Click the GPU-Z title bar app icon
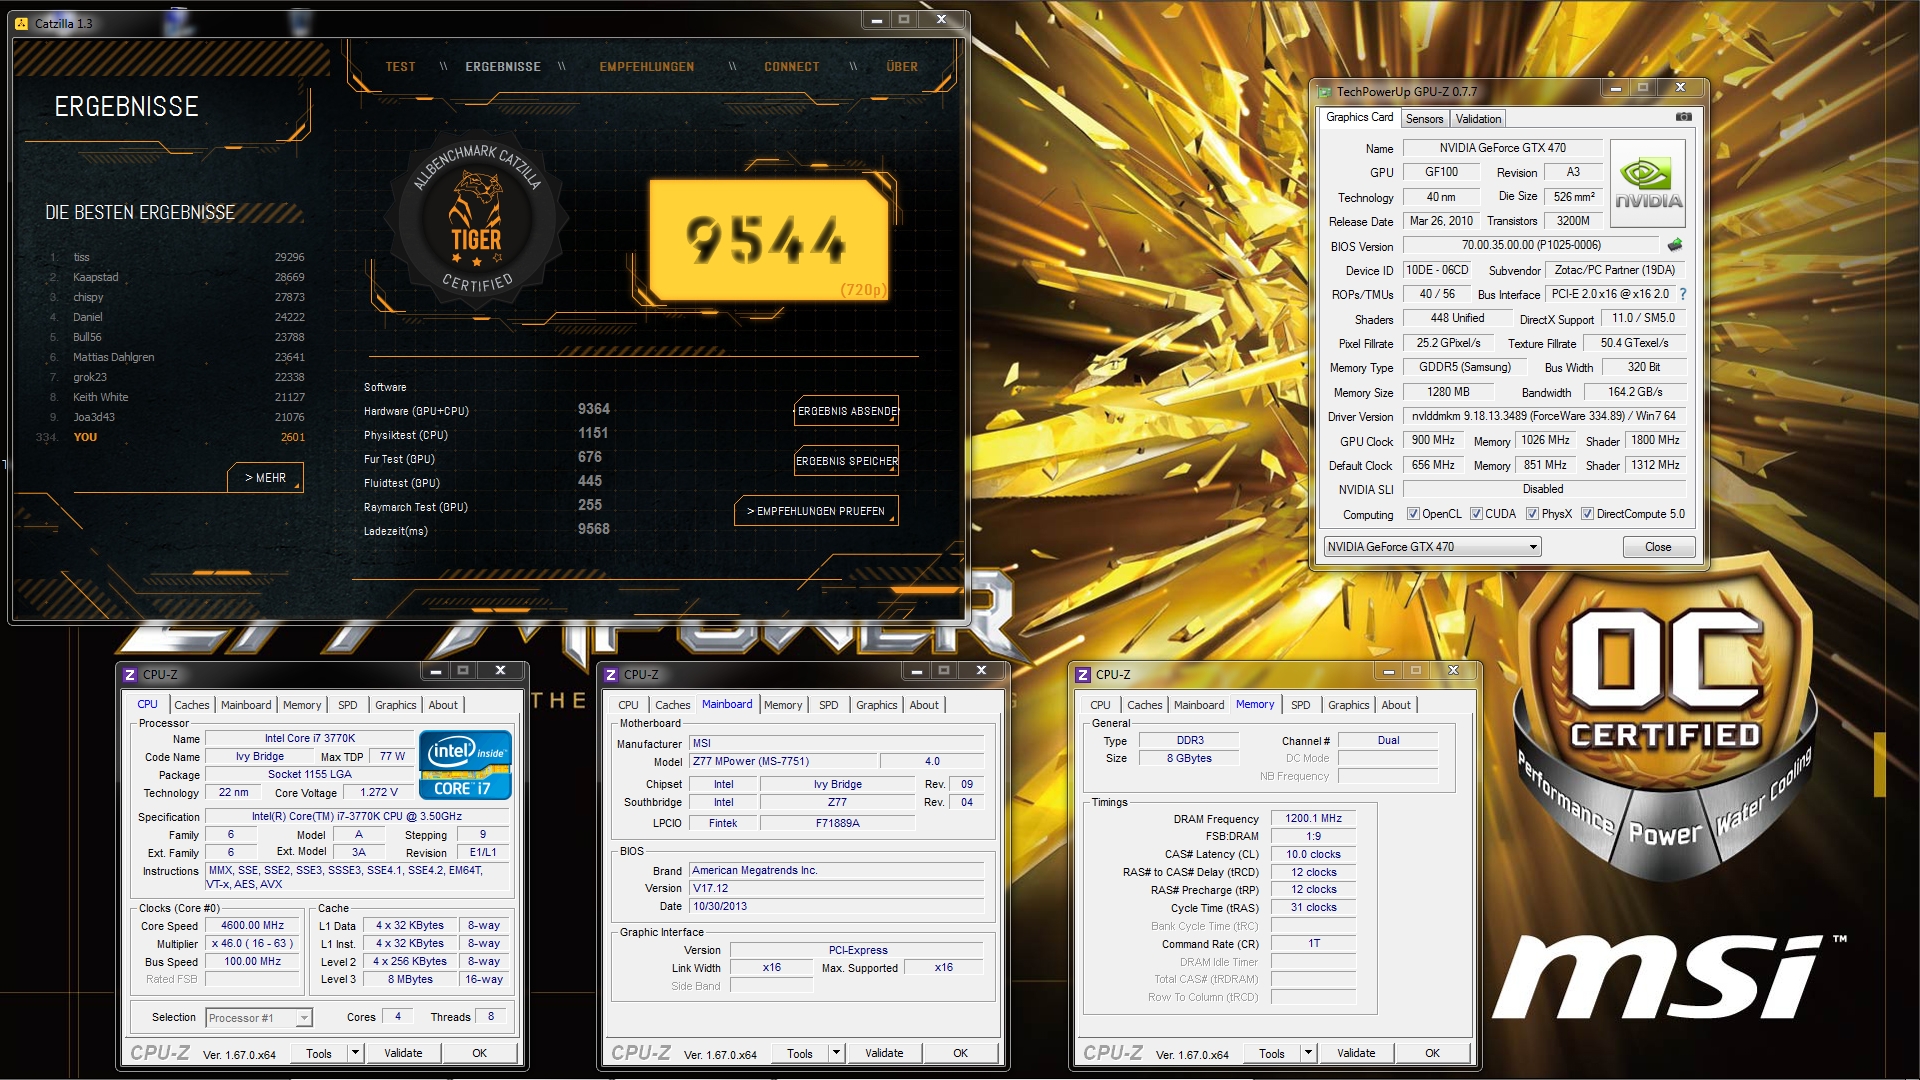This screenshot has height=1080, width=1920. (x=1325, y=92)
